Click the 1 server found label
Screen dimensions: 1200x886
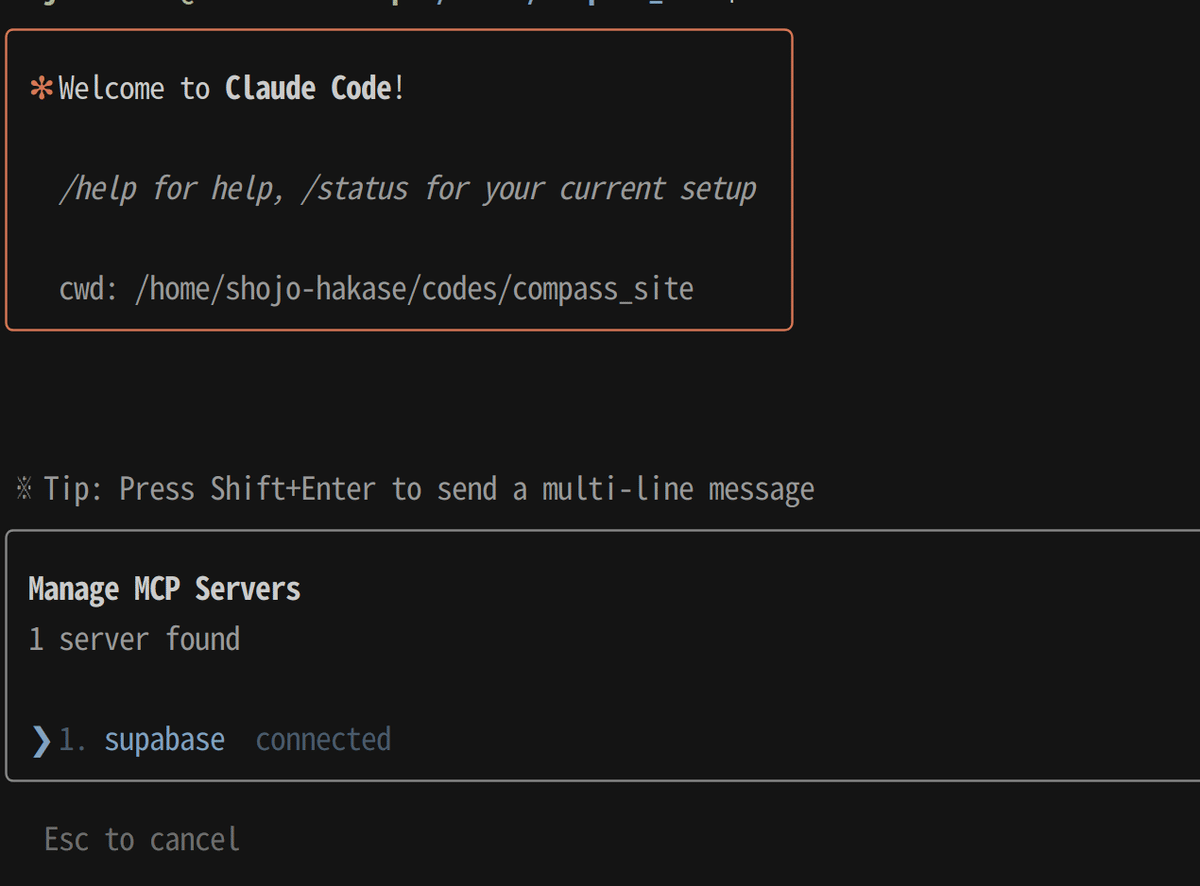tap(133, 638)
